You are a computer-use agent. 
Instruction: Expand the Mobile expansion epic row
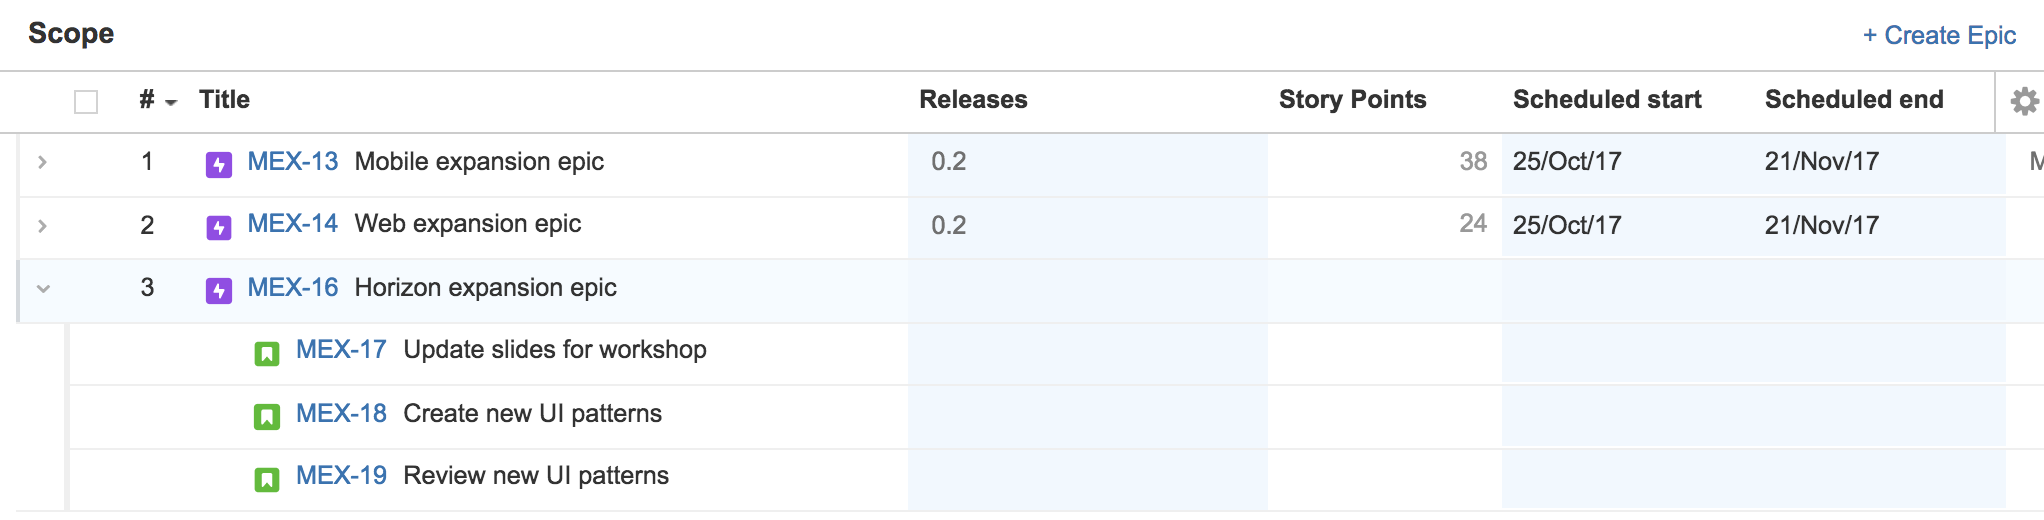(42, 162)
